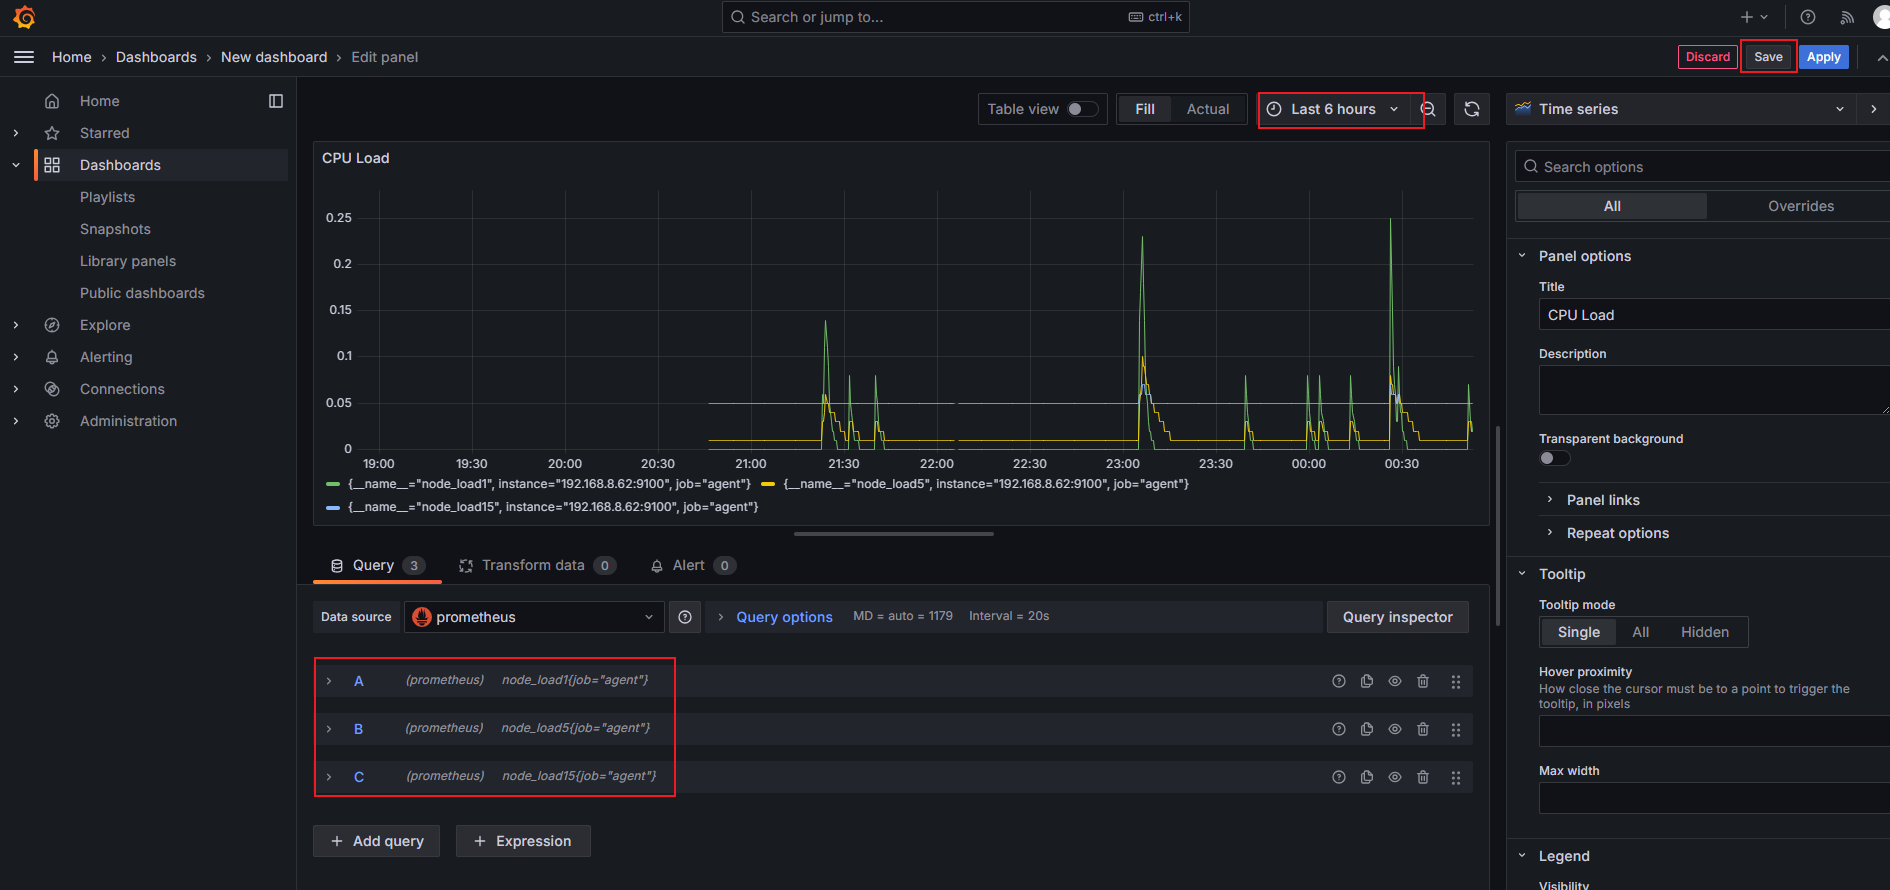Switch to the Transform data tab
The image size is (1890, 890).
(x=533, y=565)
